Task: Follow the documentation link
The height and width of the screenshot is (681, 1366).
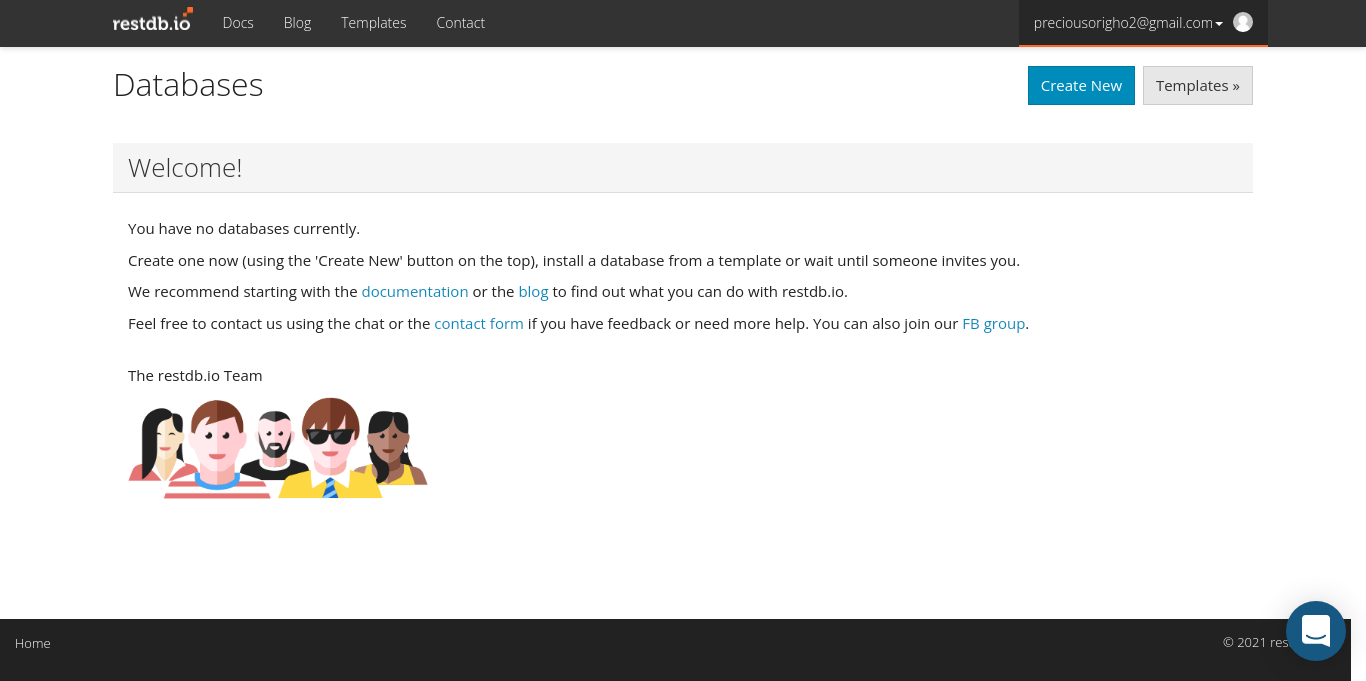Action: coord(415,292)
